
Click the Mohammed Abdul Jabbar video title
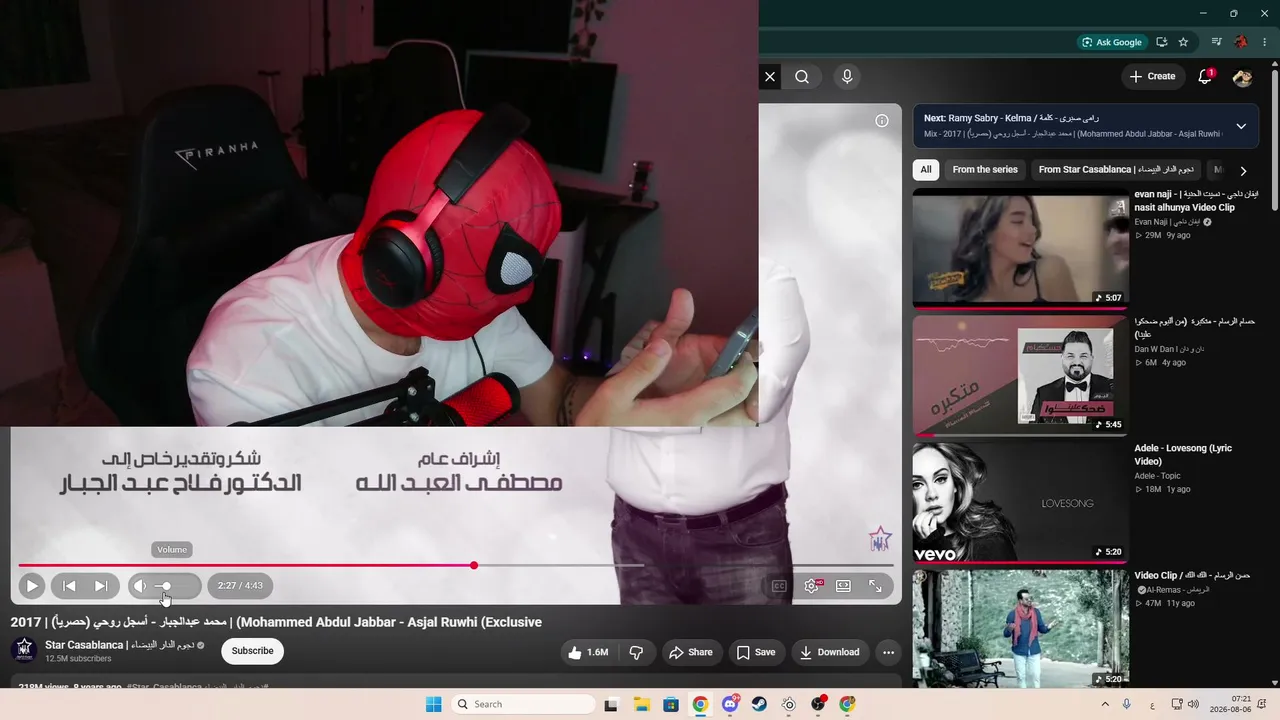click(276, 622)
